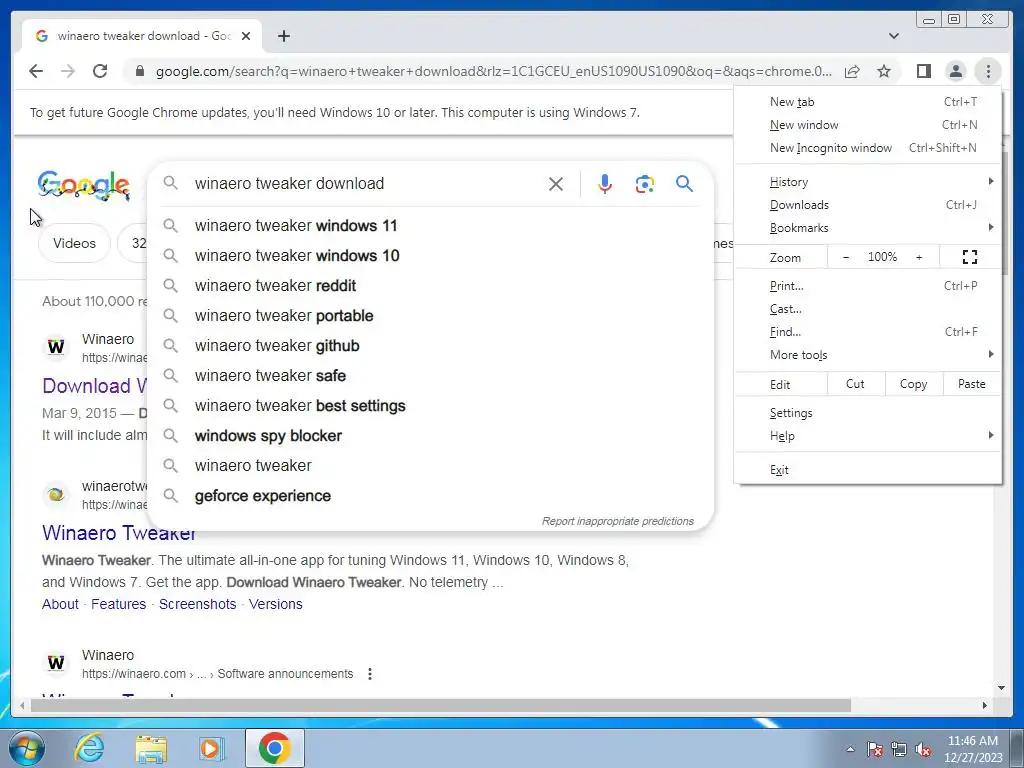Screen dimensions: 1024x768
Task: Start voice search with the microphone icon
Action: coord(605,184)
